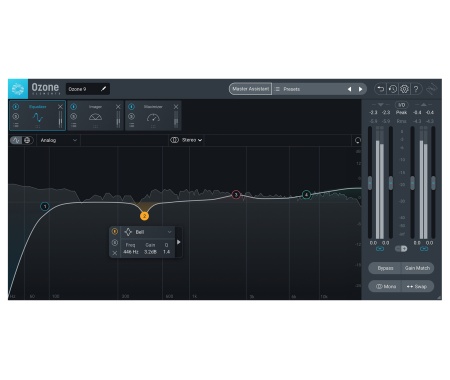Open the Help question mark icon
The image size is (450, 380).
tap(416, 89)
